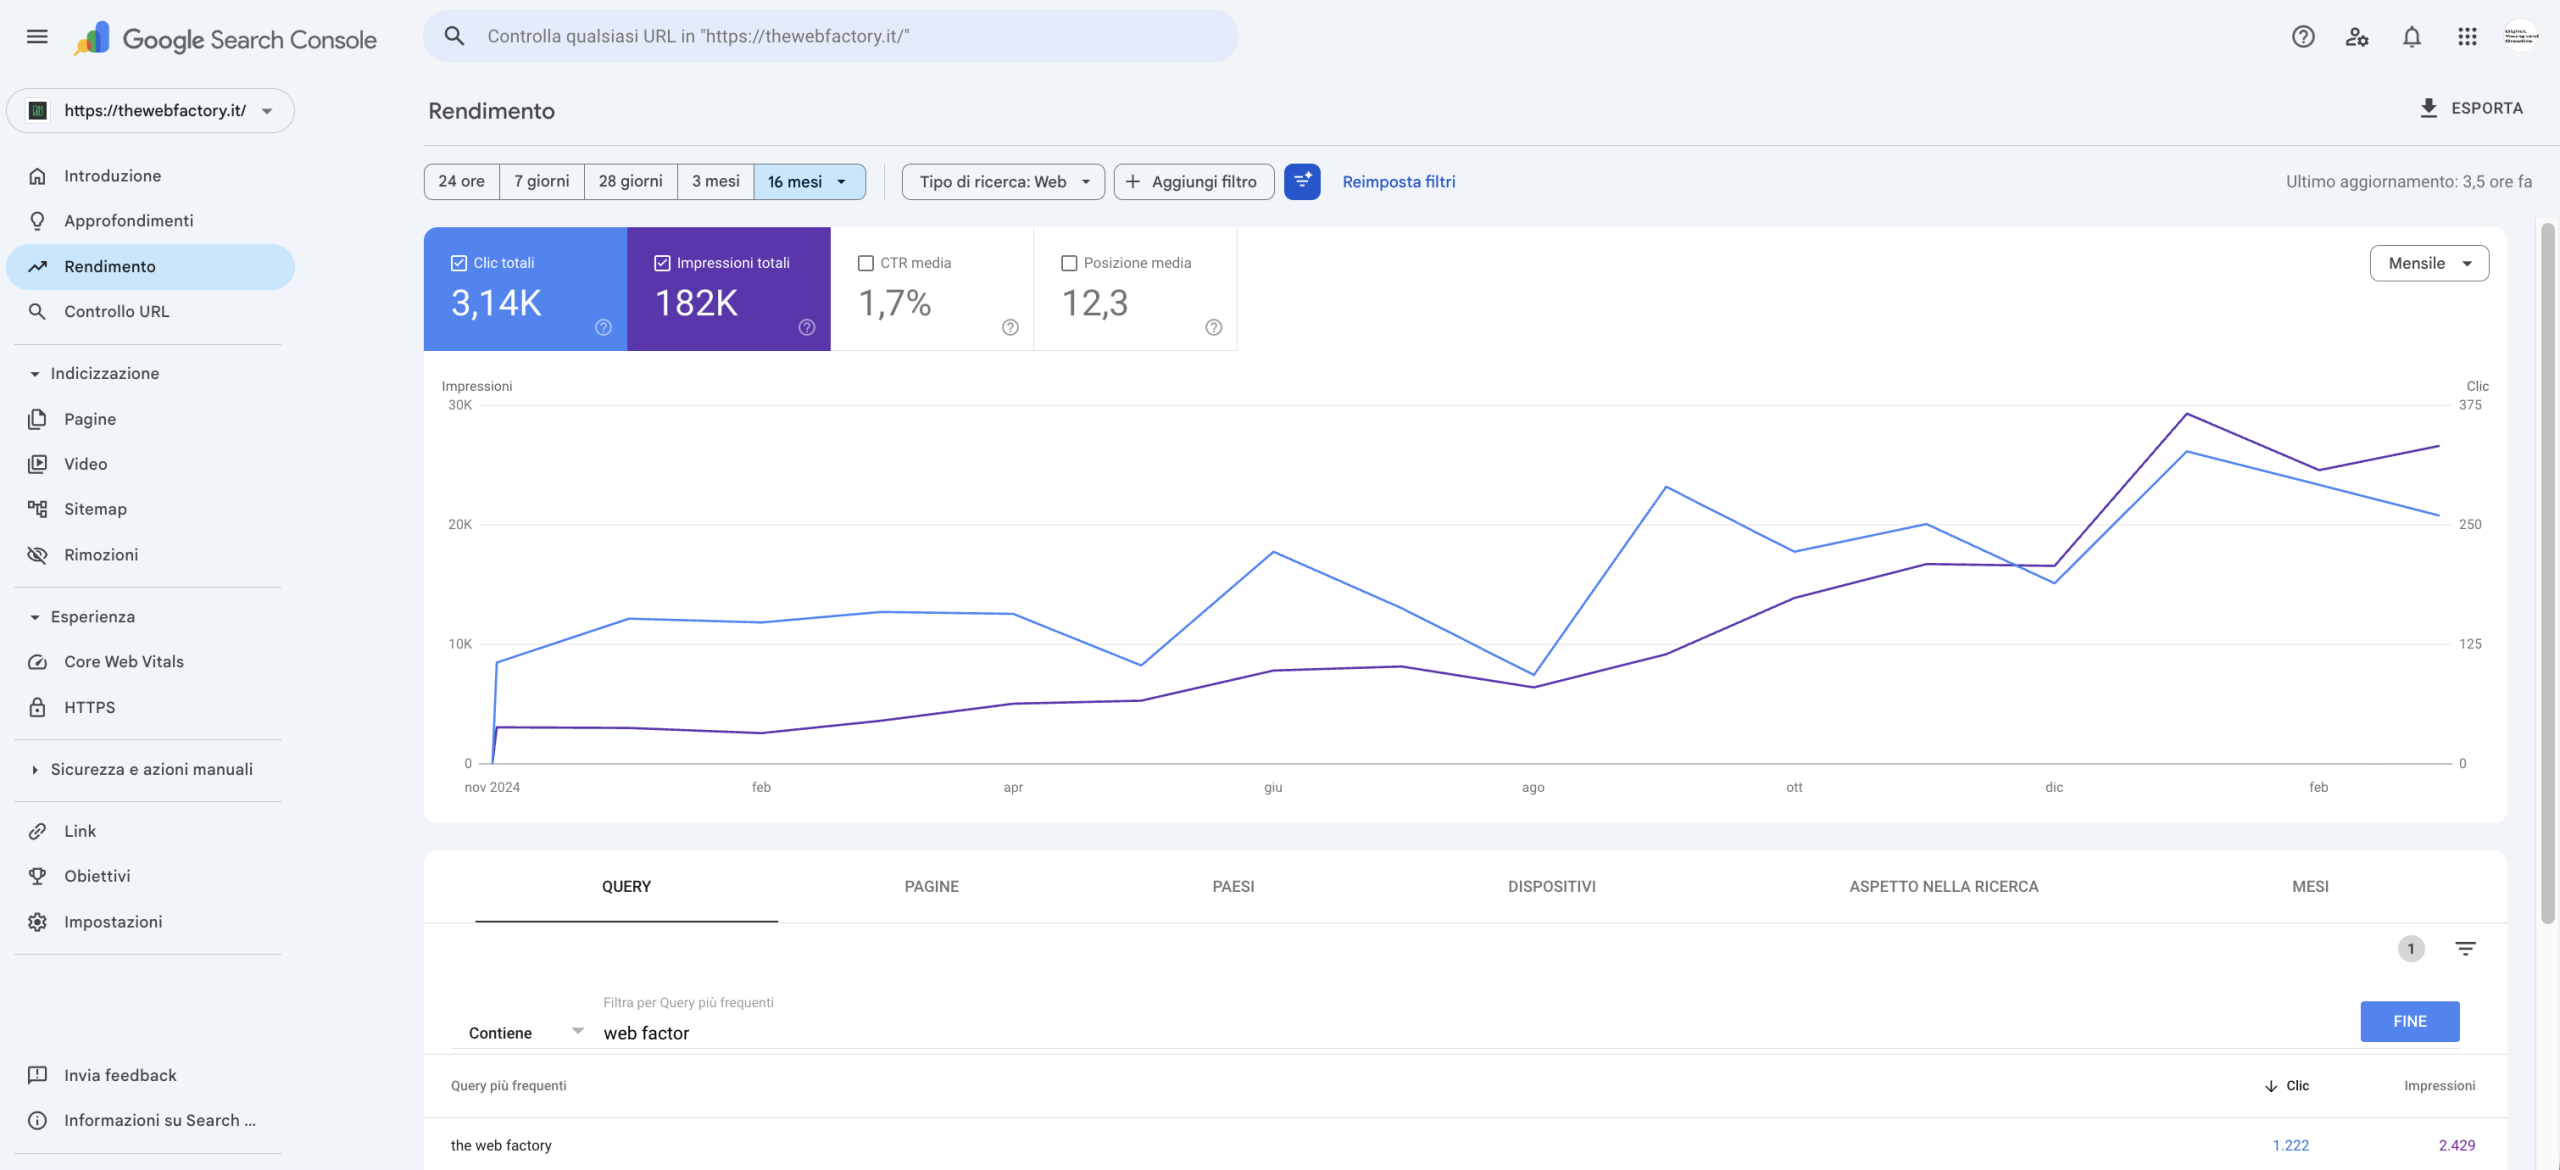
Task: Open the Google apps grid
Action: click(x=2467, y=37)
